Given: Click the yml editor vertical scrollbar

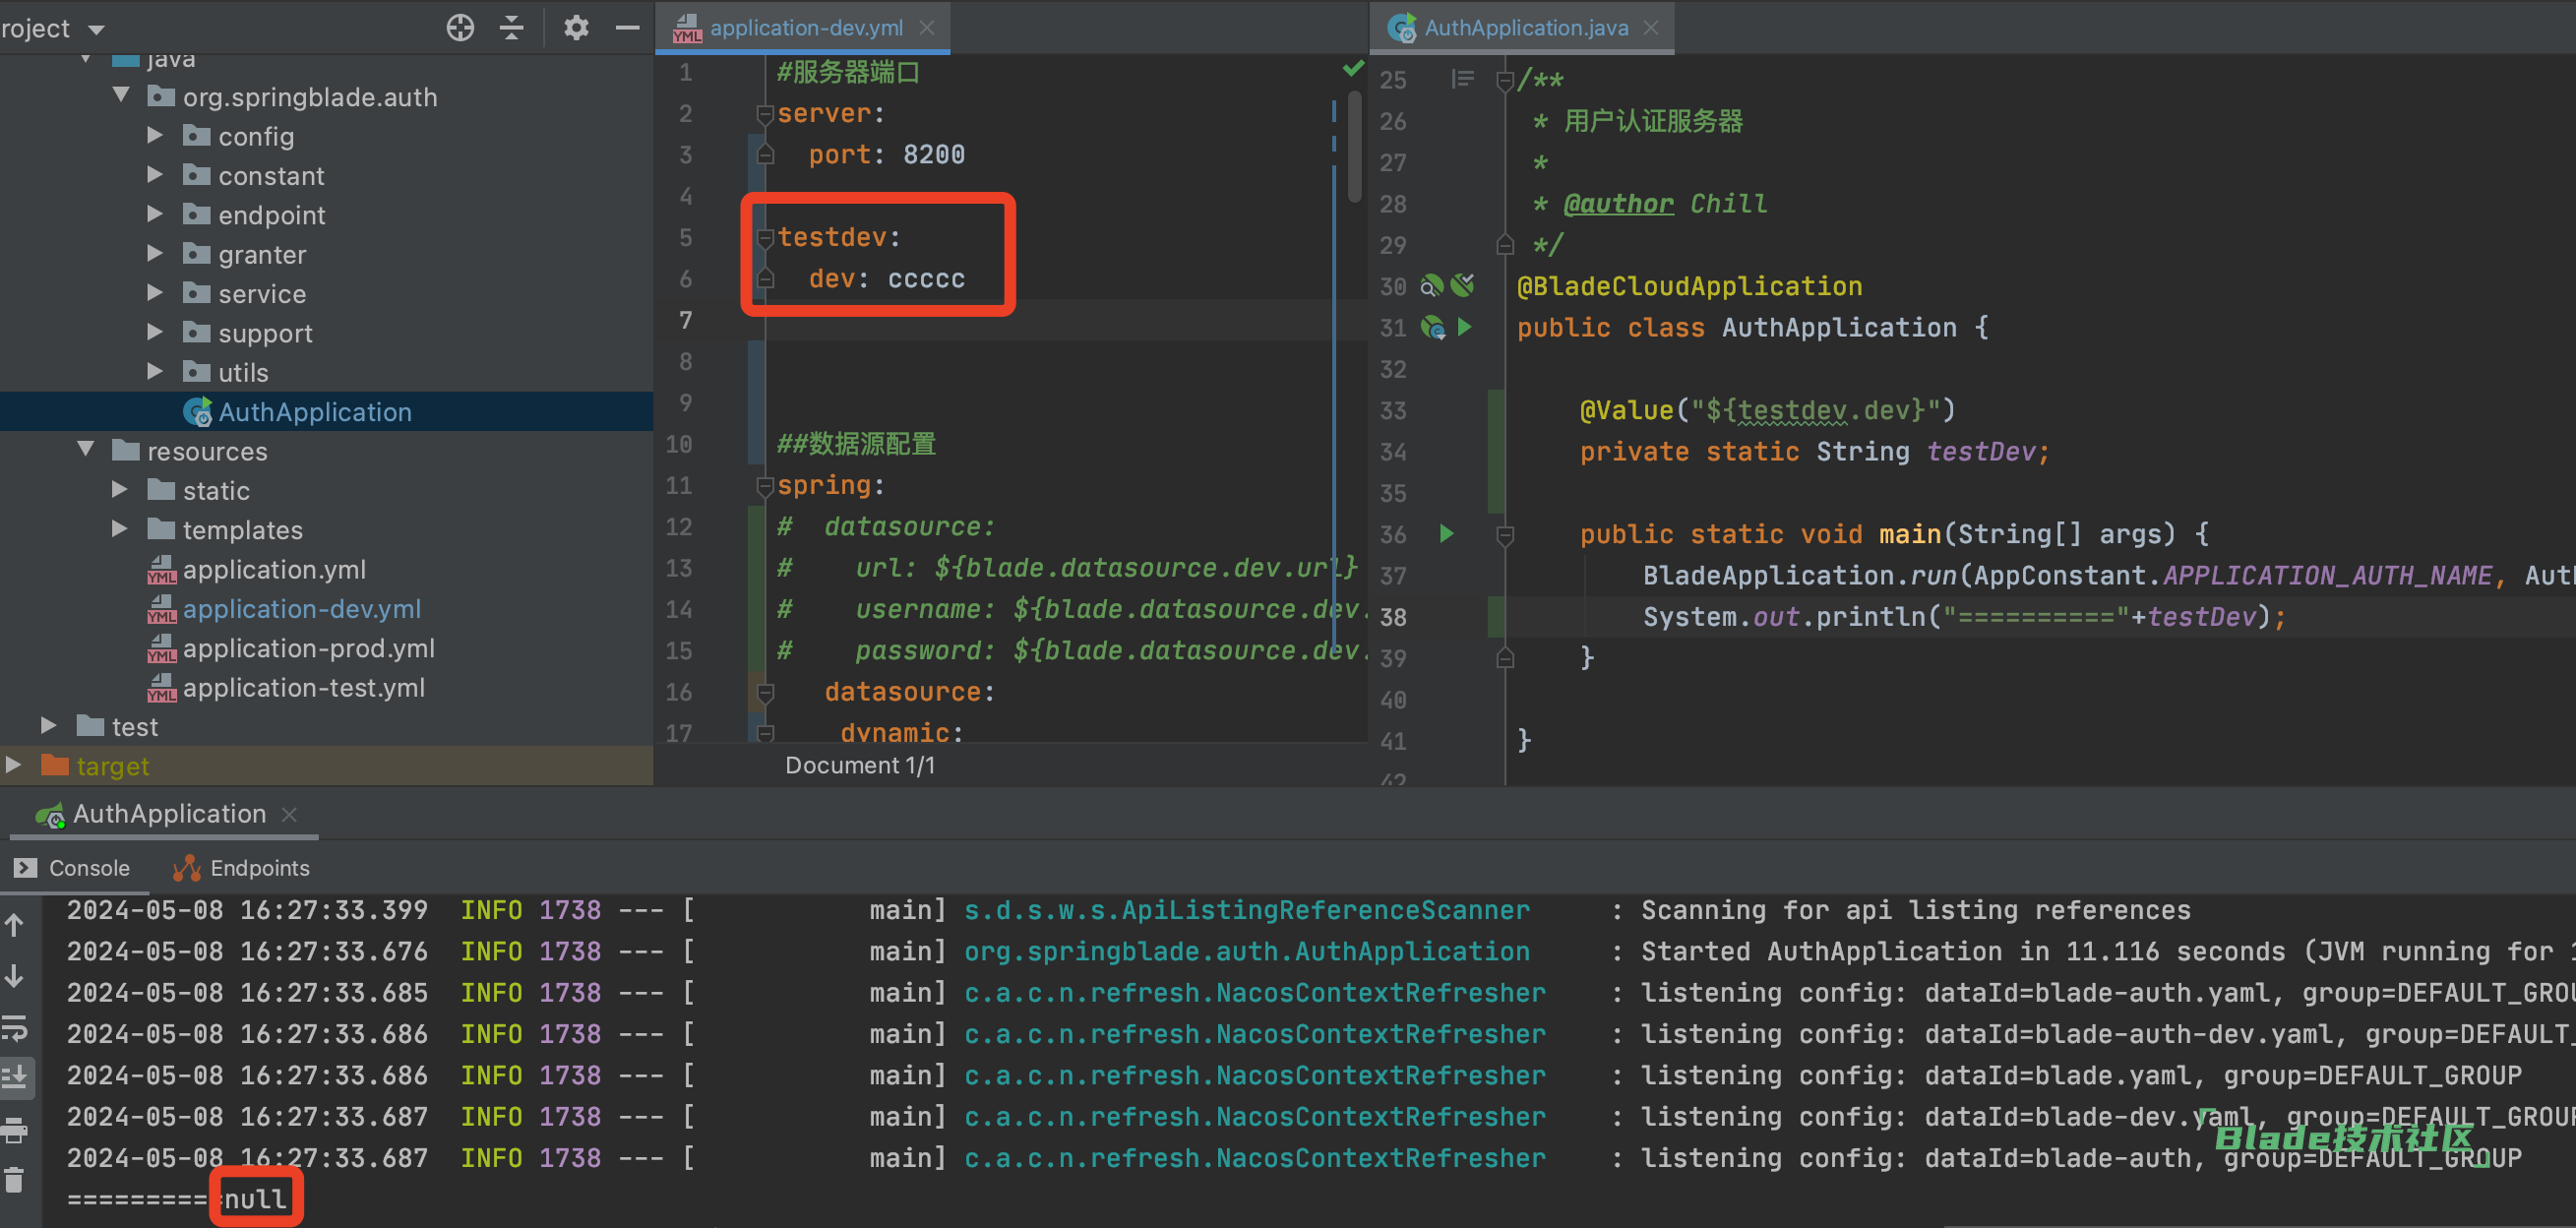Looking at the screenshot, I should (1355, 145).
